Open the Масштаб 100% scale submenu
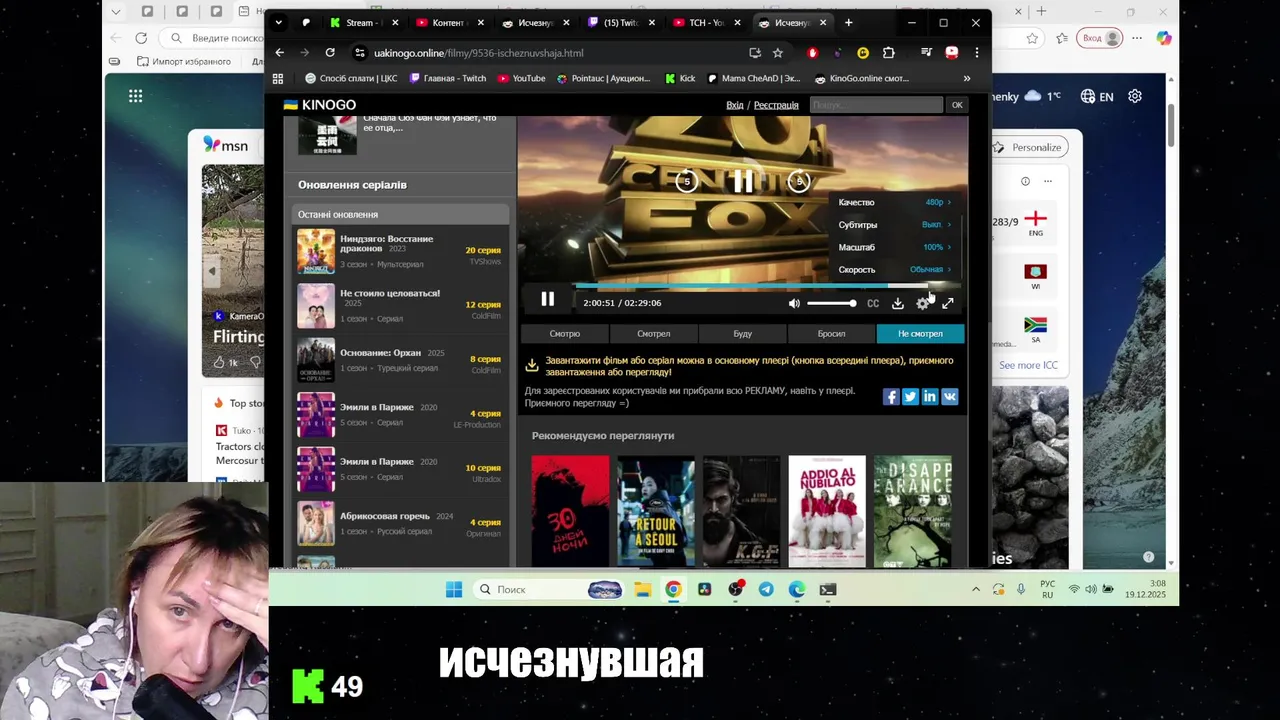 tap(895, 247)
